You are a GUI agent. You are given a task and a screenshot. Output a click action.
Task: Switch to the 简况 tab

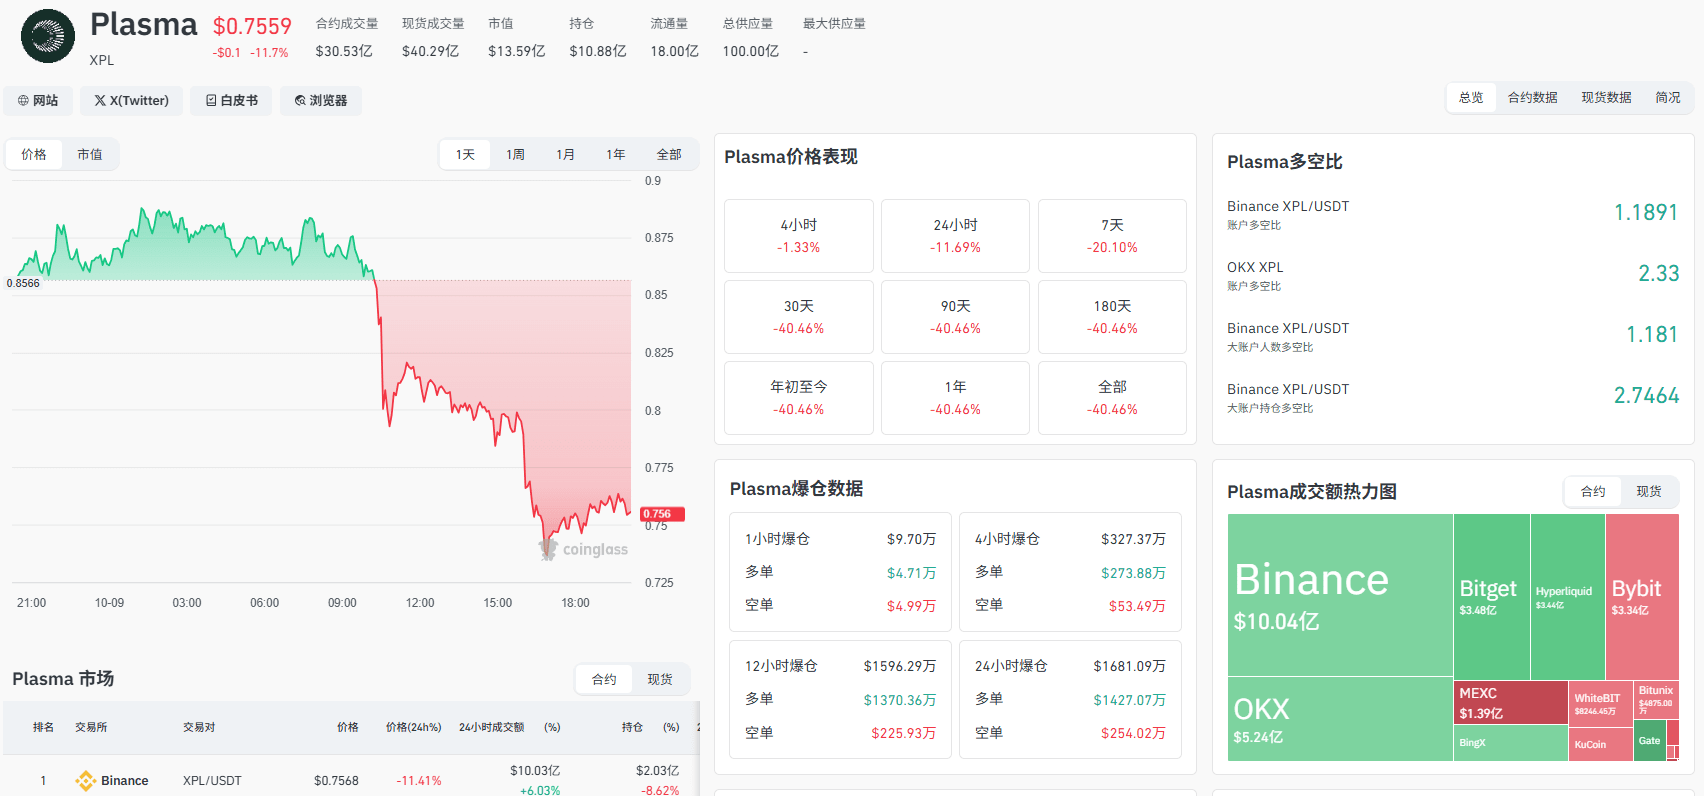click(1668, 98)
